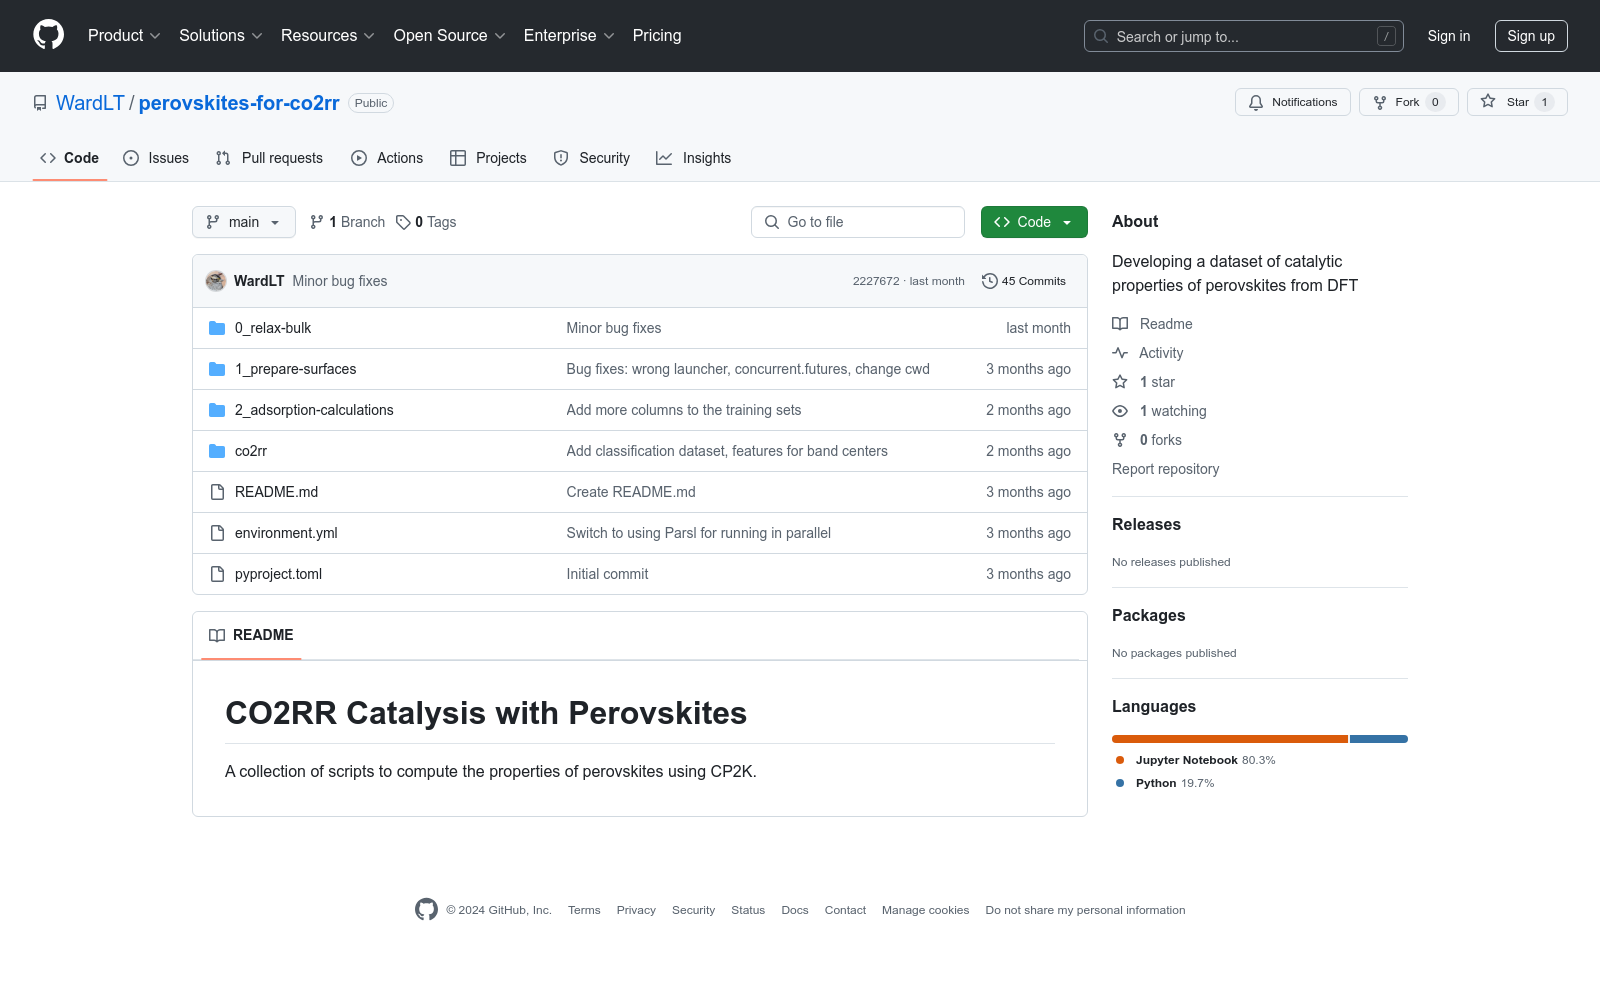Open the Enterprise dropdown
The width and height of the screenshot is (1600, 1000).
click(569, 36)
